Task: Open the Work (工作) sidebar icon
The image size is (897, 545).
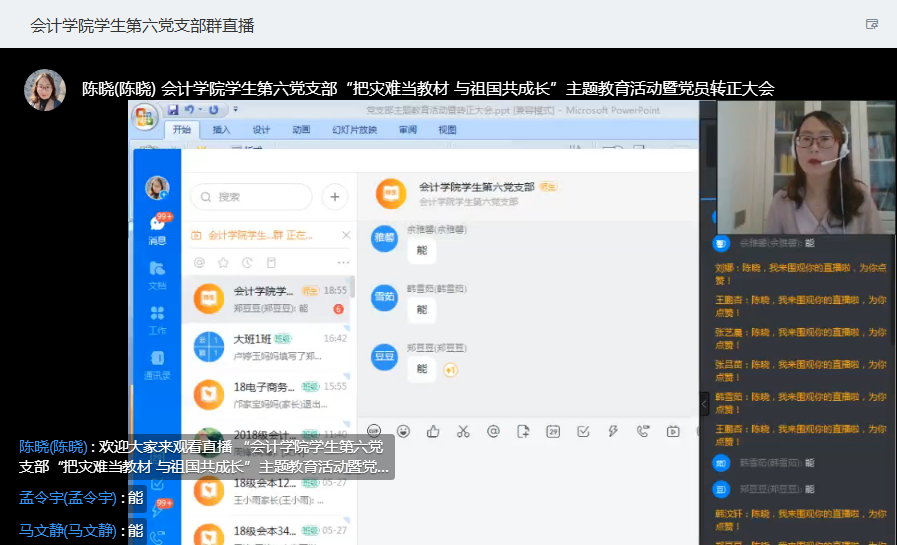Action: 157,318
